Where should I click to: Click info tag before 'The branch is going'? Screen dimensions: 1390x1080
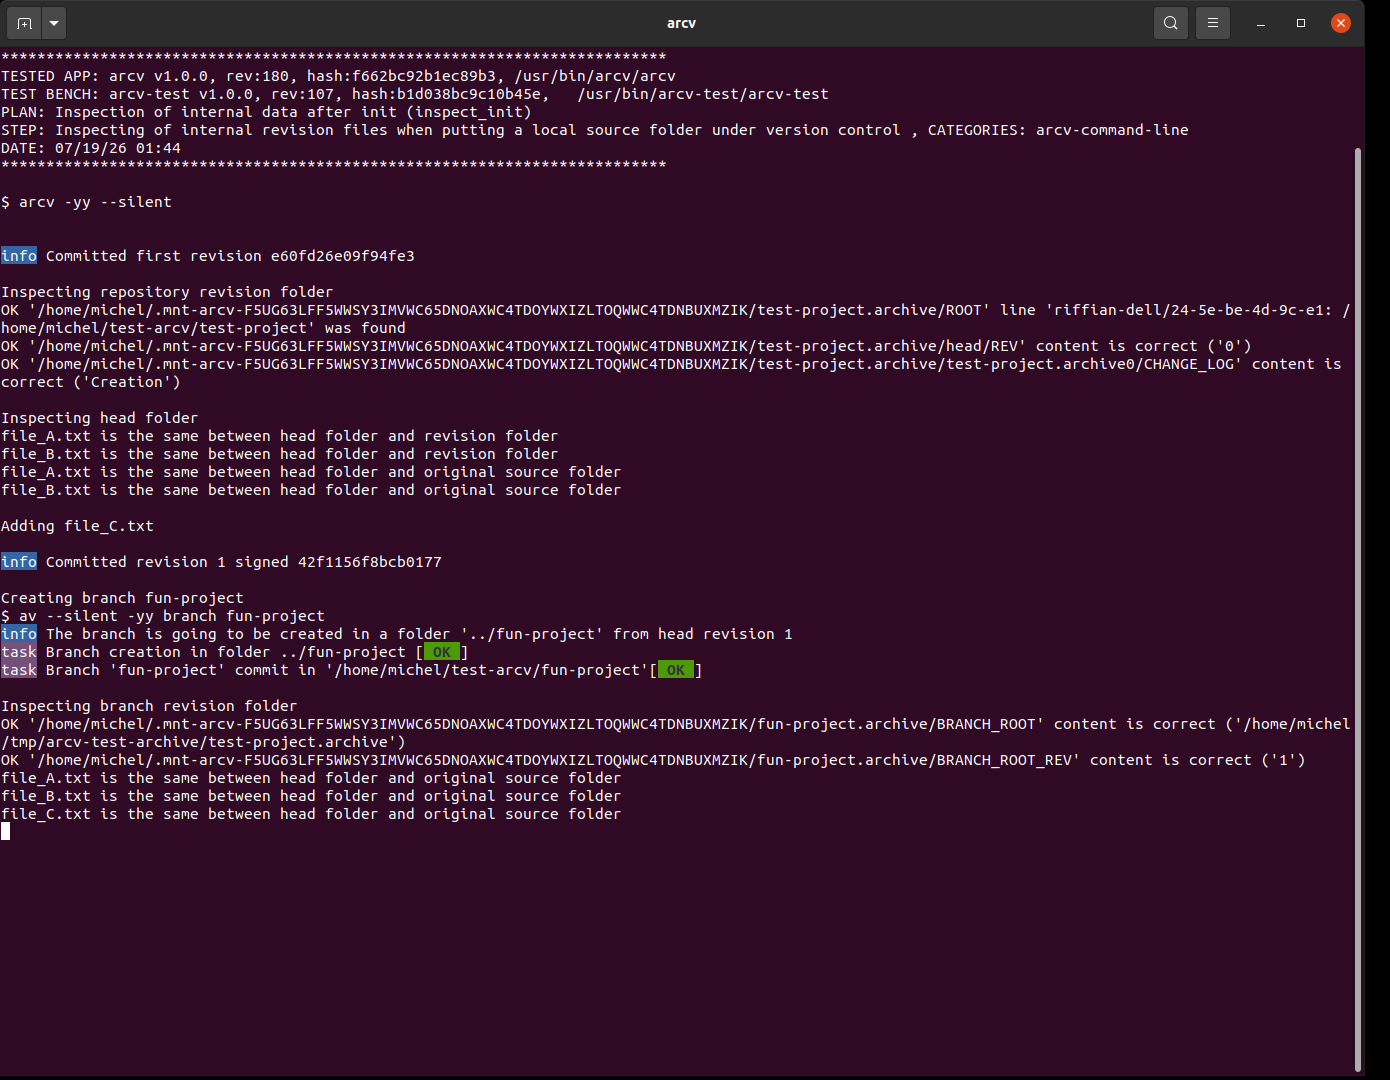coord(19,634)
